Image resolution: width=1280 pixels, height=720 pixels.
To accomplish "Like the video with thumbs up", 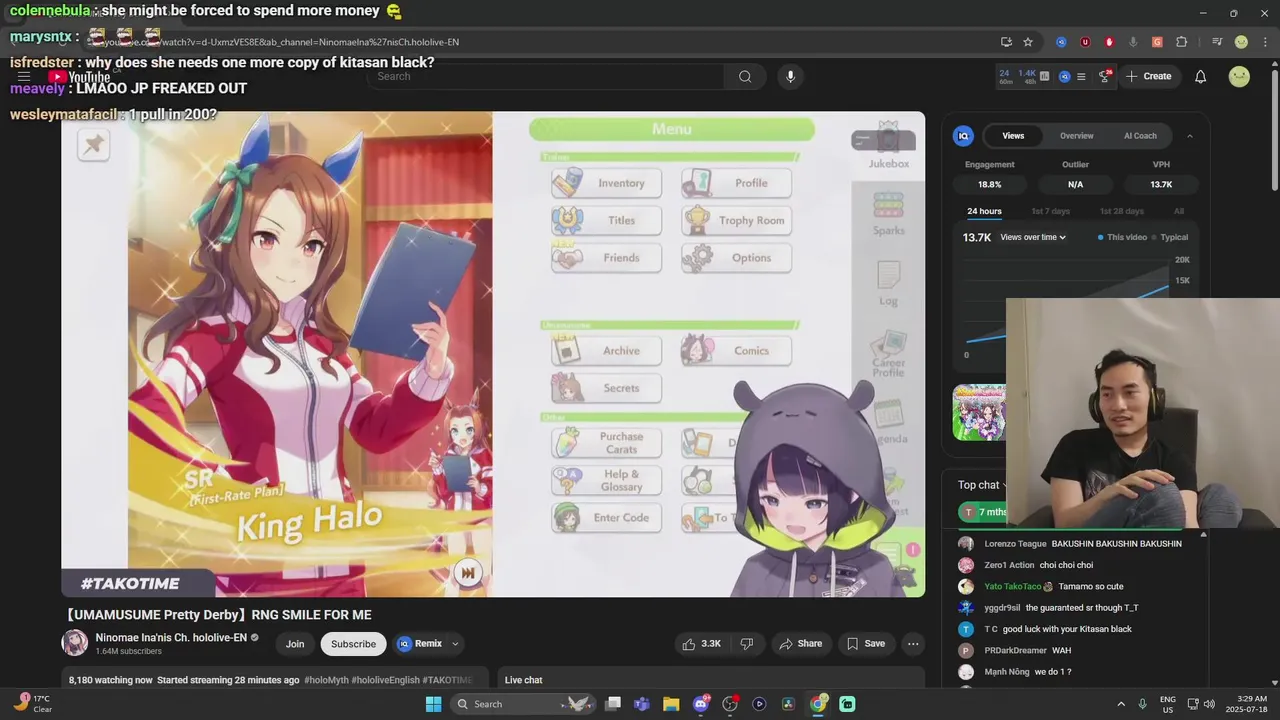I will point(701,644).
